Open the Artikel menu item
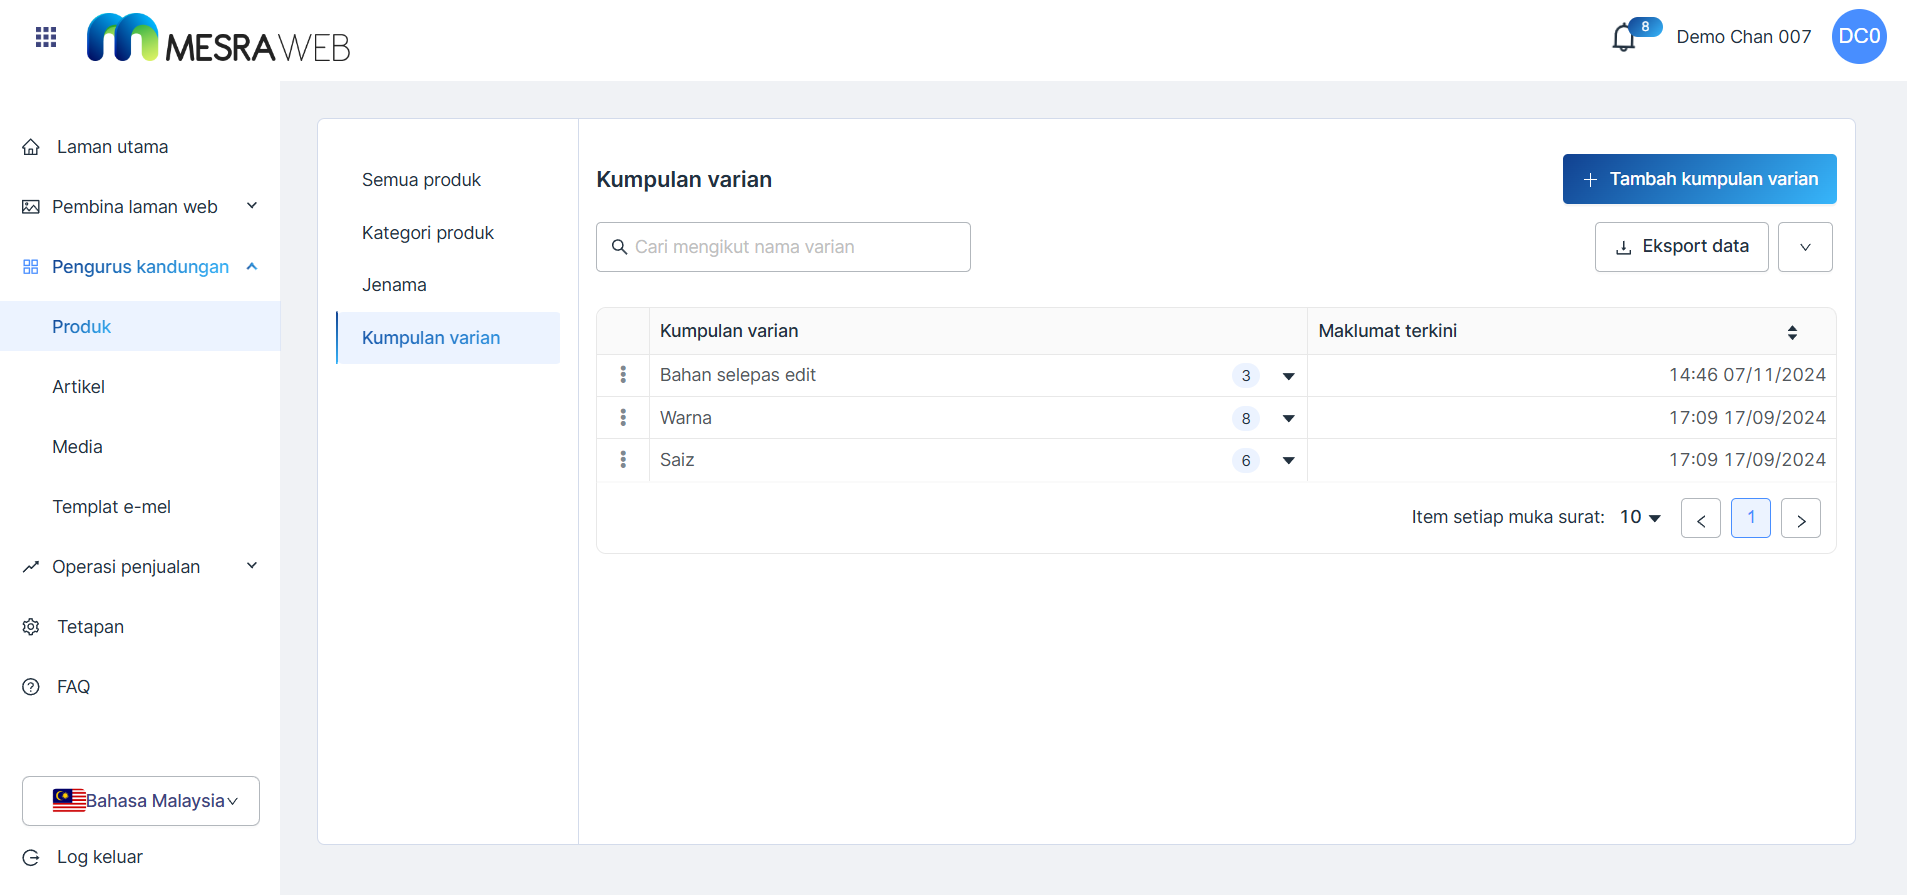 click(x=78, y=387)
